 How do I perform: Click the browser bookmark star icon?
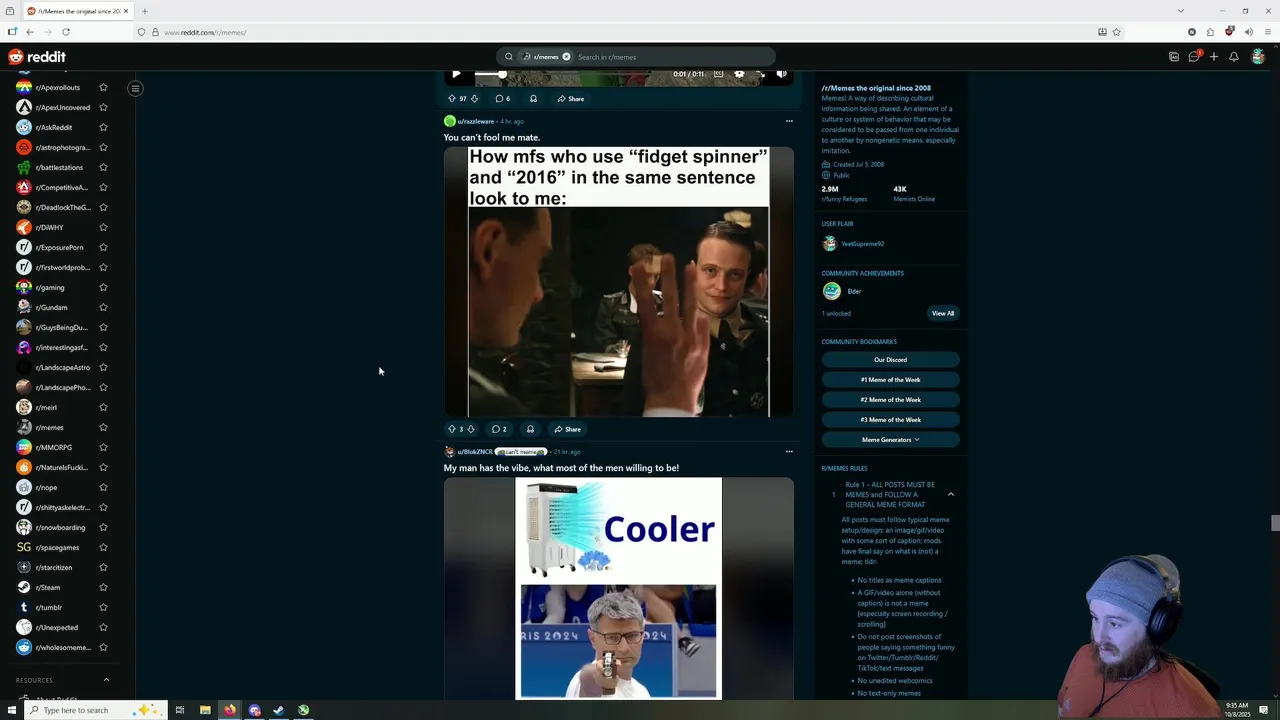pos(1116,32)
